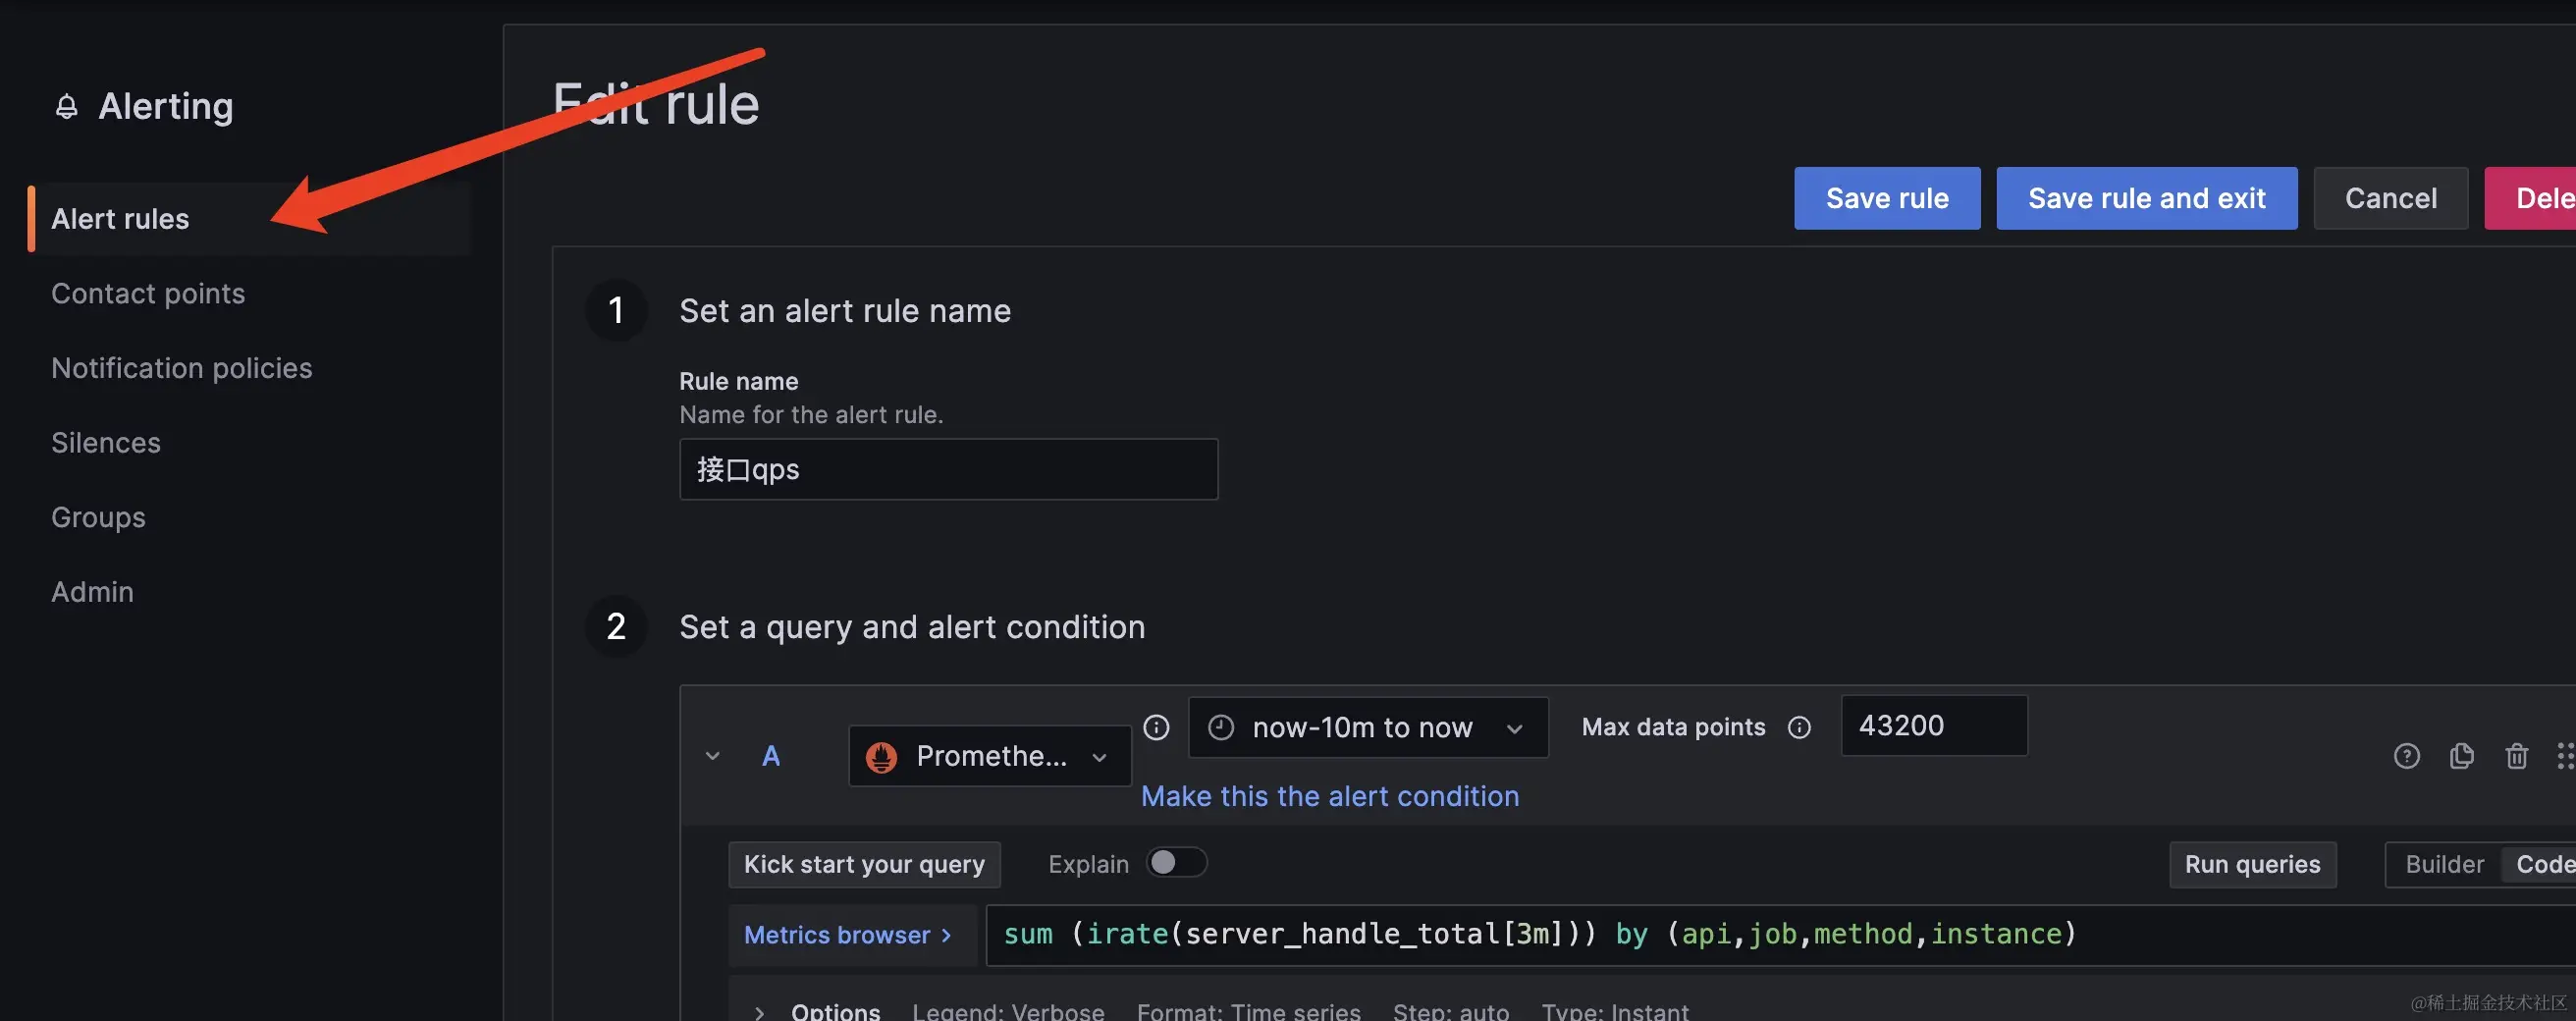Duplicate query A with copy icon
The image size is (2576, 1021).
(x=2461, y=756)
